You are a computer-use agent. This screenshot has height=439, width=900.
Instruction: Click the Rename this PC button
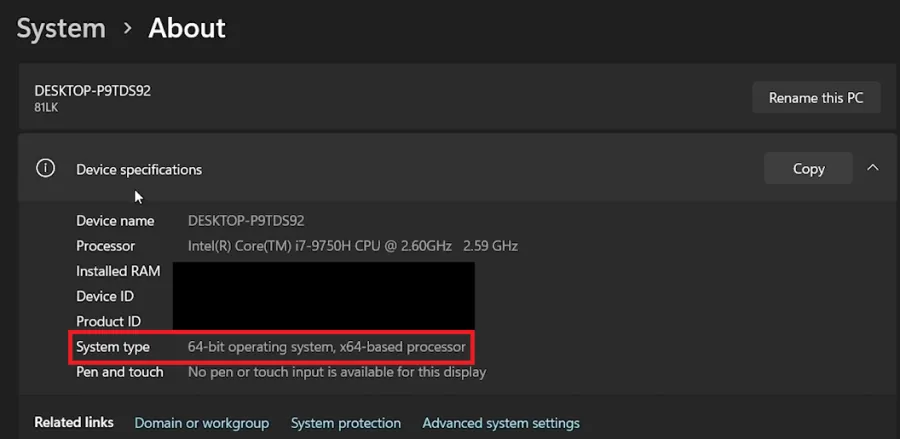(x=816, y=98)
